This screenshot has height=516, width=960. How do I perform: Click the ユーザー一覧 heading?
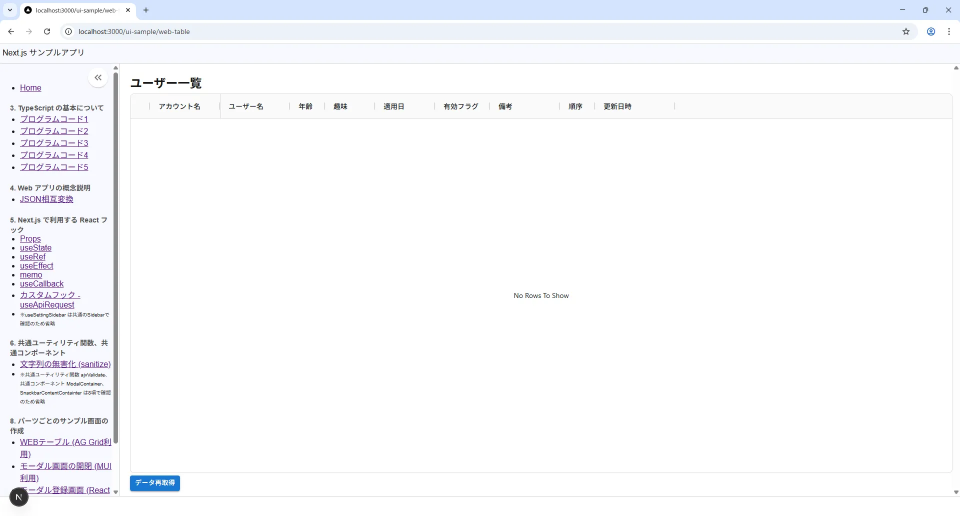[166, 83]
